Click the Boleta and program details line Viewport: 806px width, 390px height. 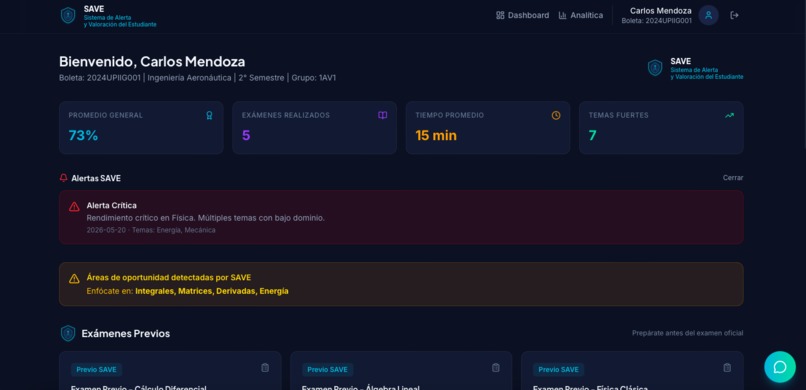(x=197, y=78)
